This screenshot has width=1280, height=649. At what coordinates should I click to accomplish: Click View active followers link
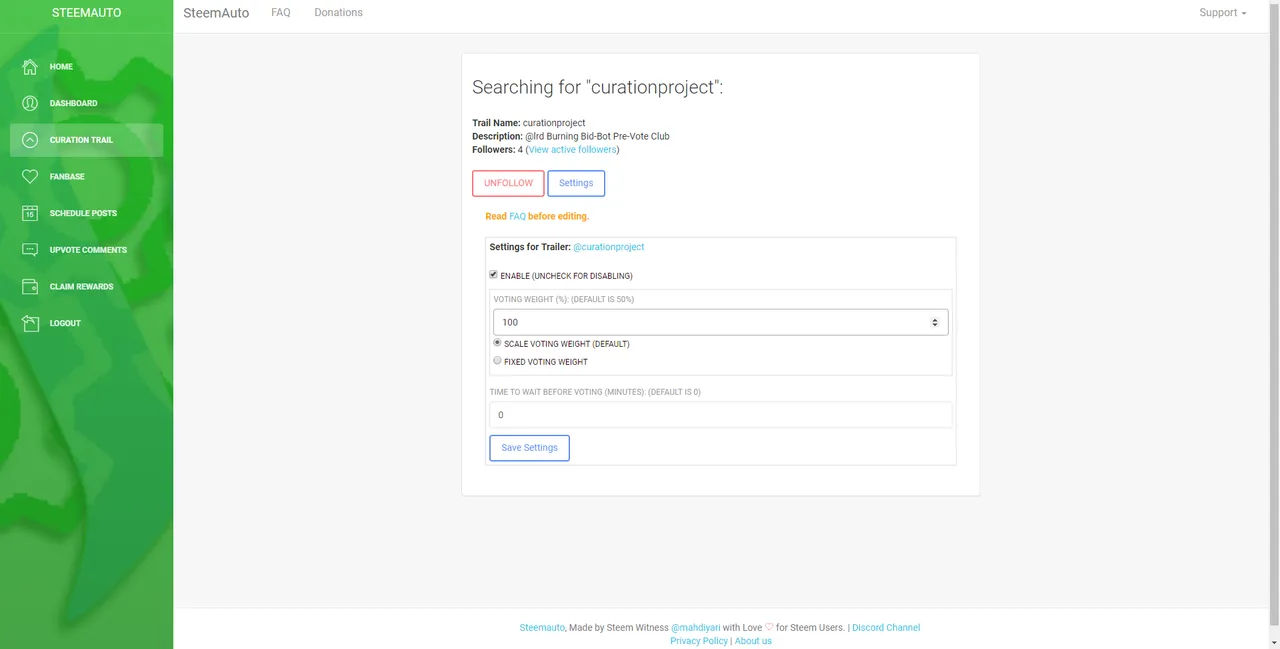(573, 150)
